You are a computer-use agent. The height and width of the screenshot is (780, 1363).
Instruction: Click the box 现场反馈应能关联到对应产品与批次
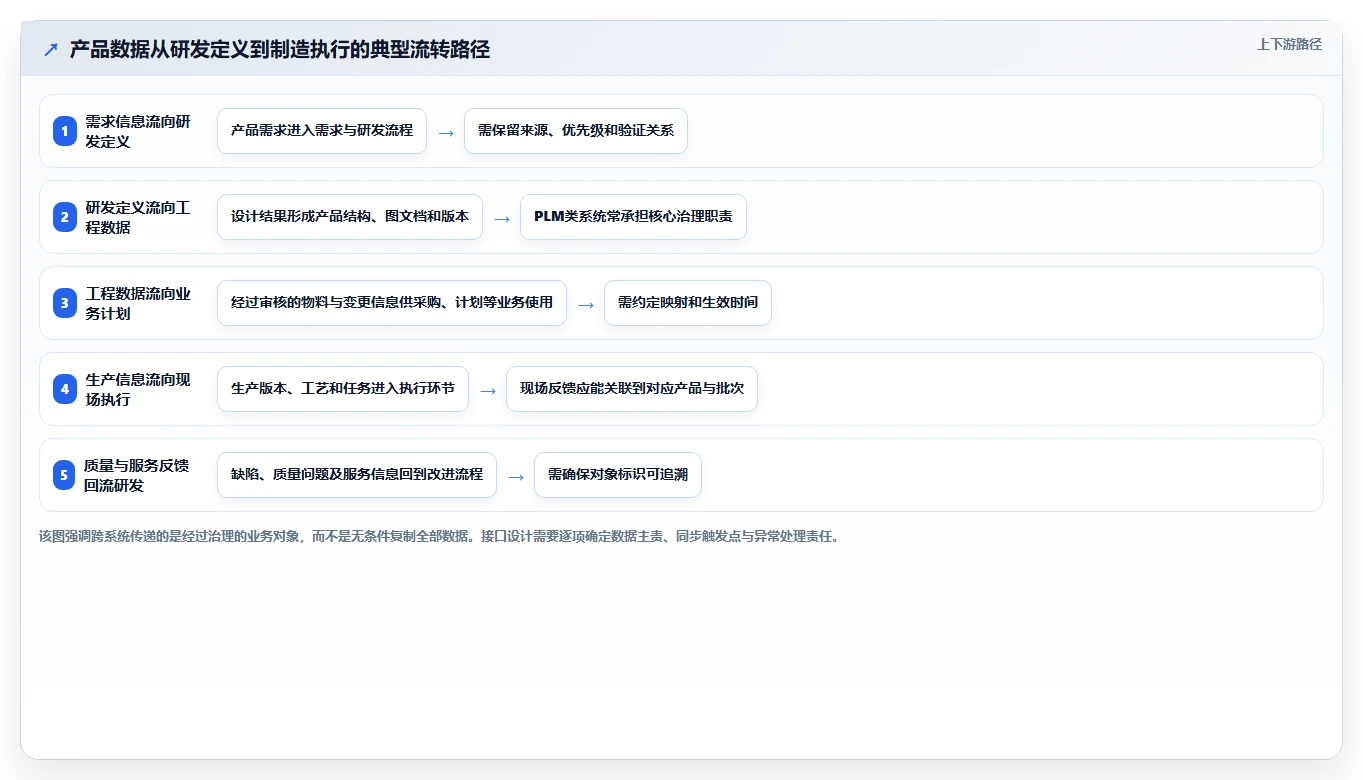click(x=632, y=389)
